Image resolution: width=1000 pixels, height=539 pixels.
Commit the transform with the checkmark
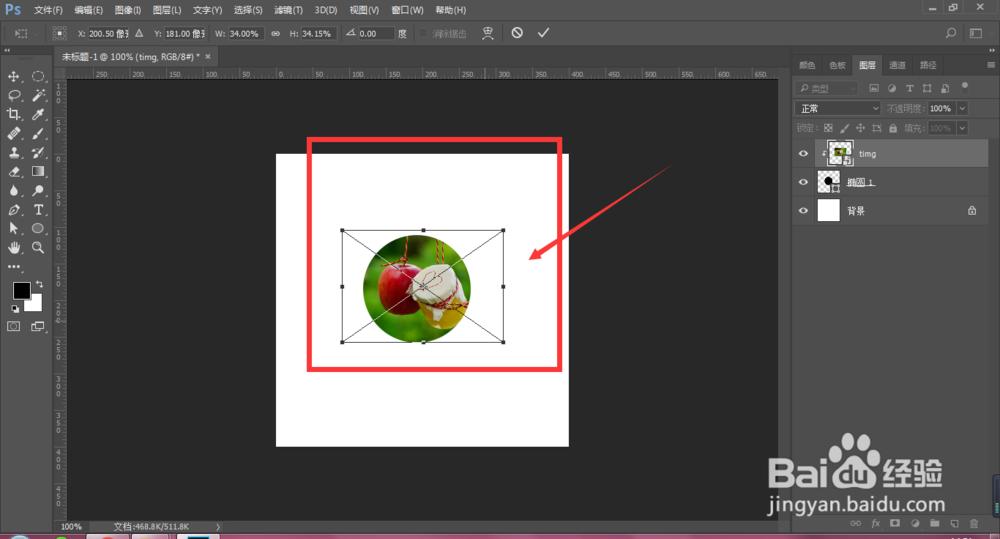(543, 33)
